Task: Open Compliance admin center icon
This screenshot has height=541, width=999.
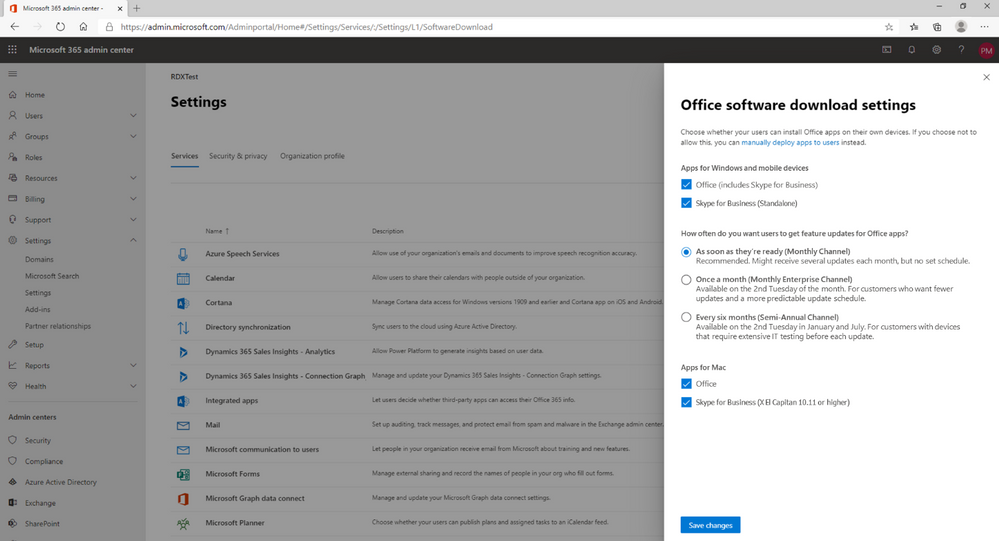Action: (13, 461)
